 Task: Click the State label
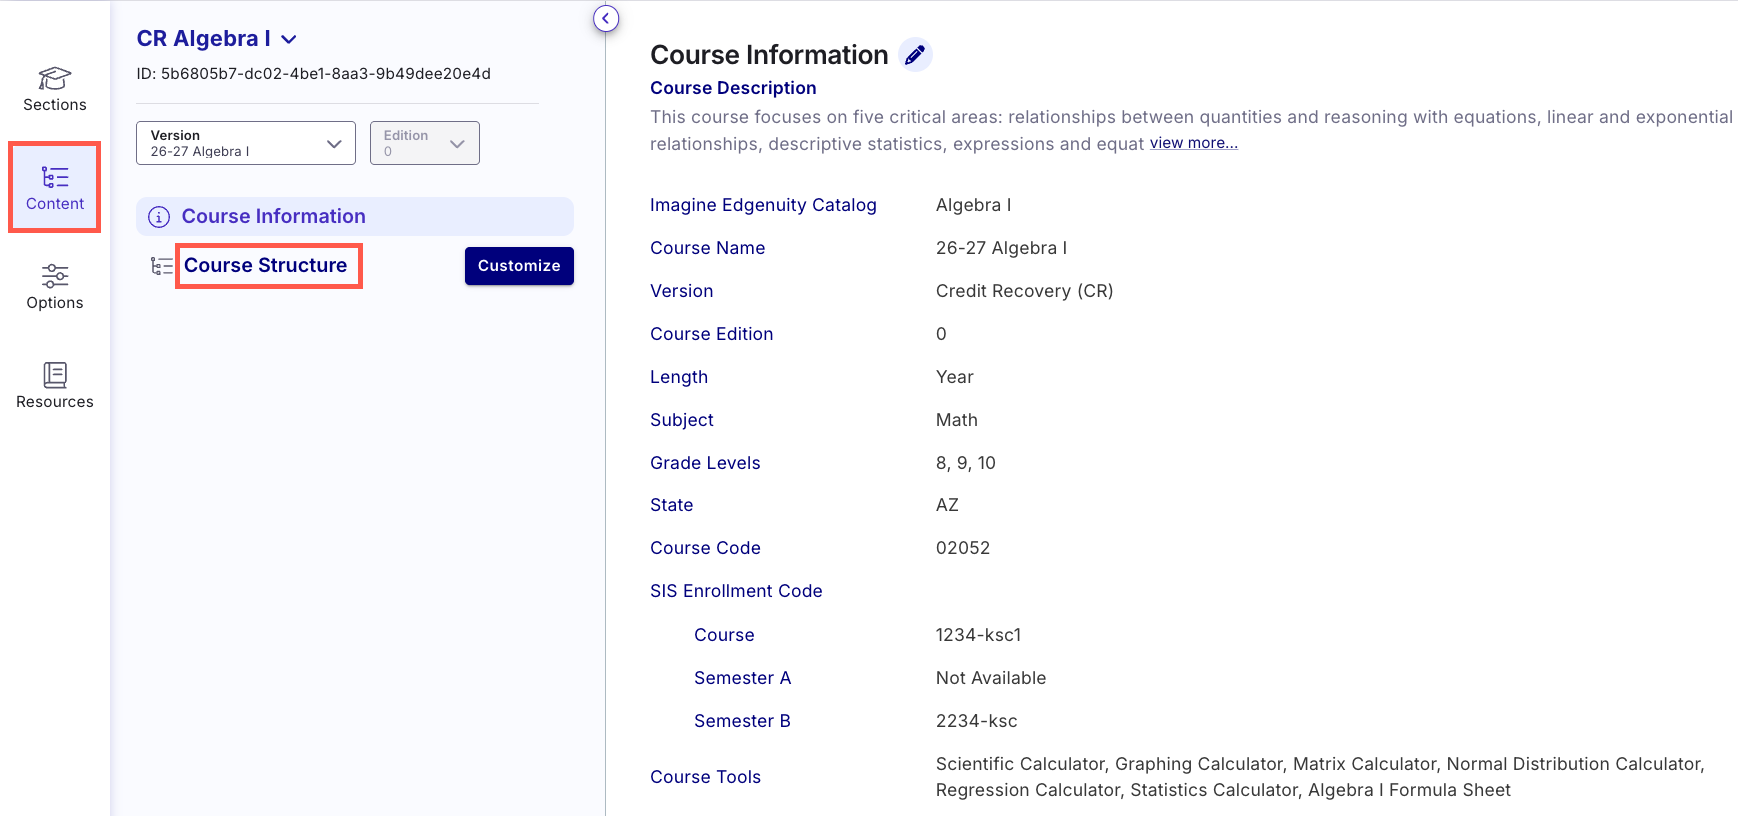tap(672, 505)
